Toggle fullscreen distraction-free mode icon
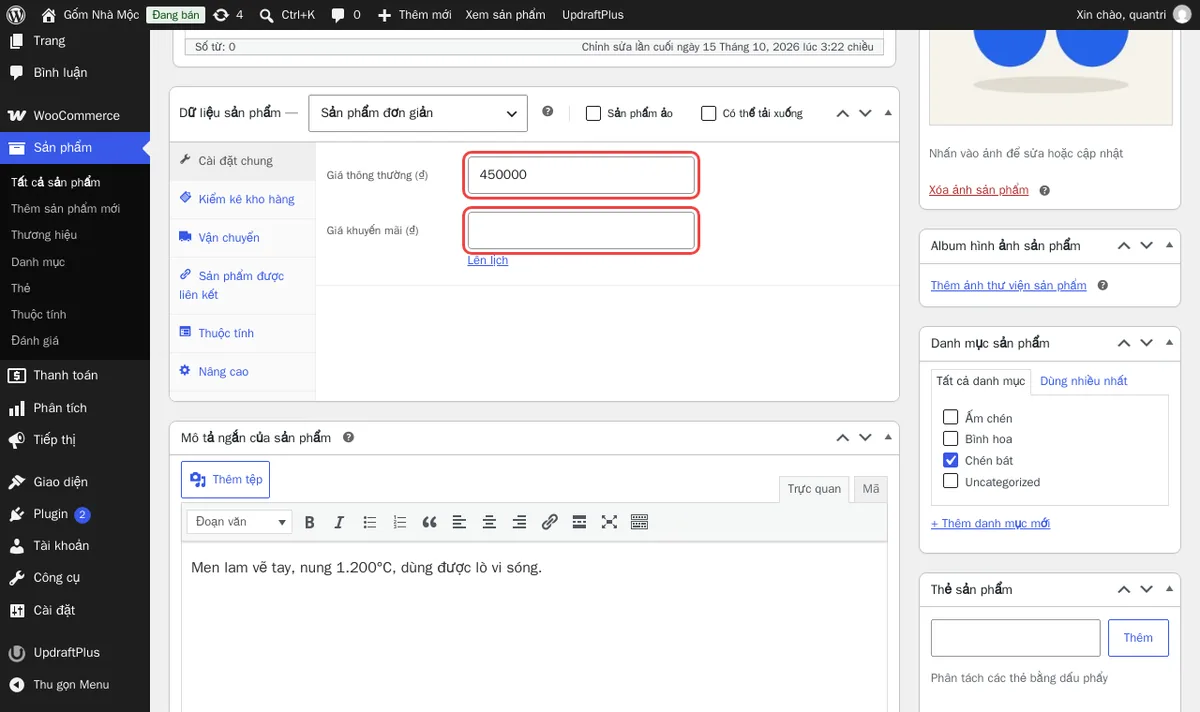The width and height of the screenshot is (1200, 712). pos(609,522)
